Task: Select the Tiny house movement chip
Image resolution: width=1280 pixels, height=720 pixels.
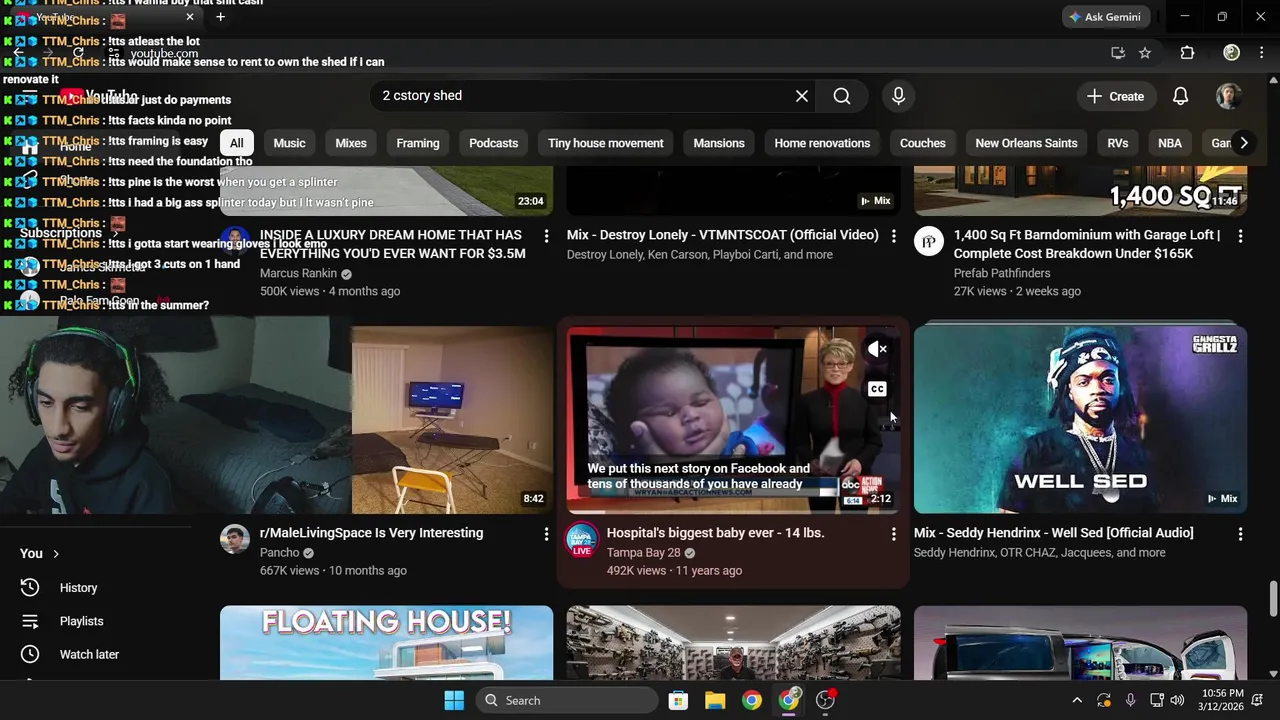Action: point(606,143)
